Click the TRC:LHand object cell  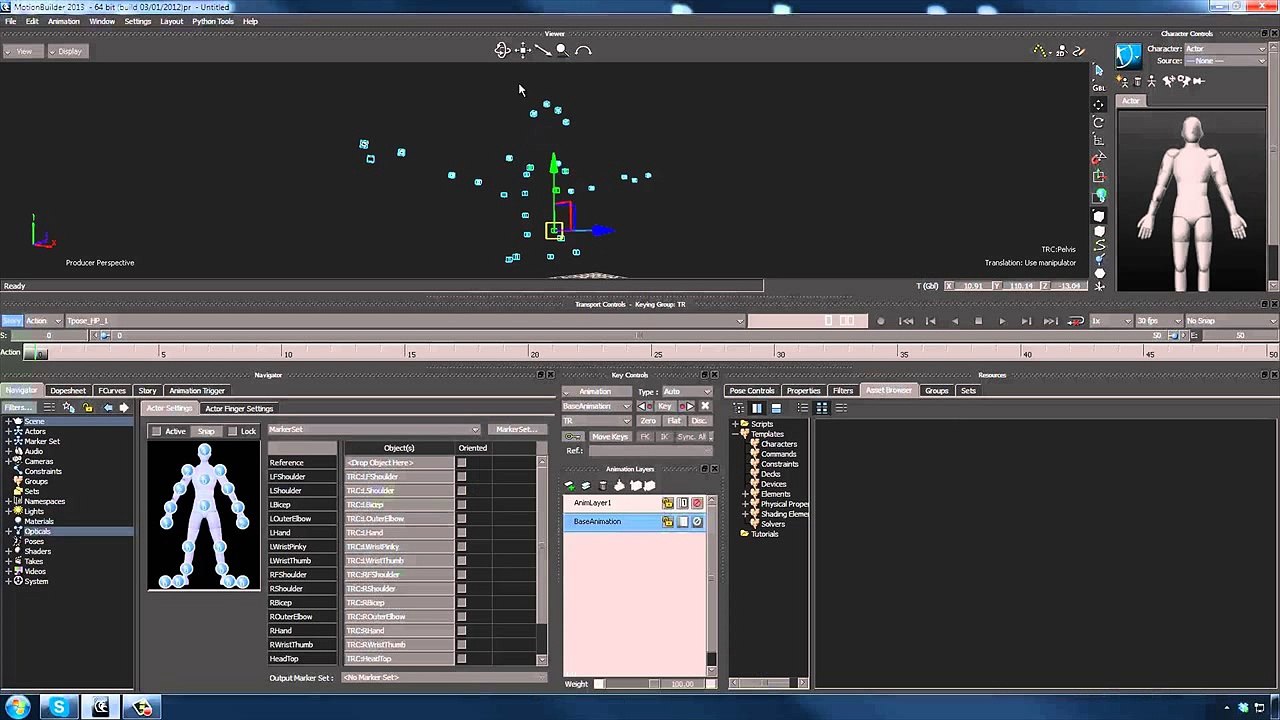pyautogui.click(x=399, y=533)
